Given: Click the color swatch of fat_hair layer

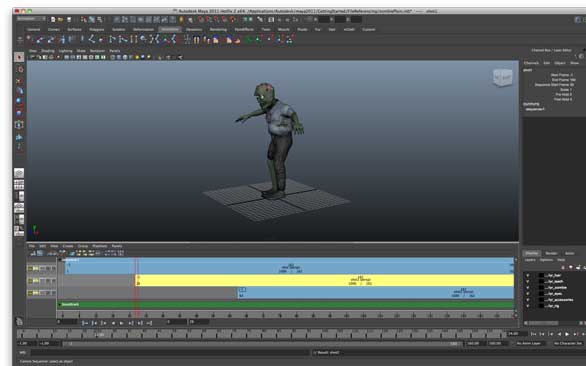Looking at the screenshot, I should tap(541, 276).
